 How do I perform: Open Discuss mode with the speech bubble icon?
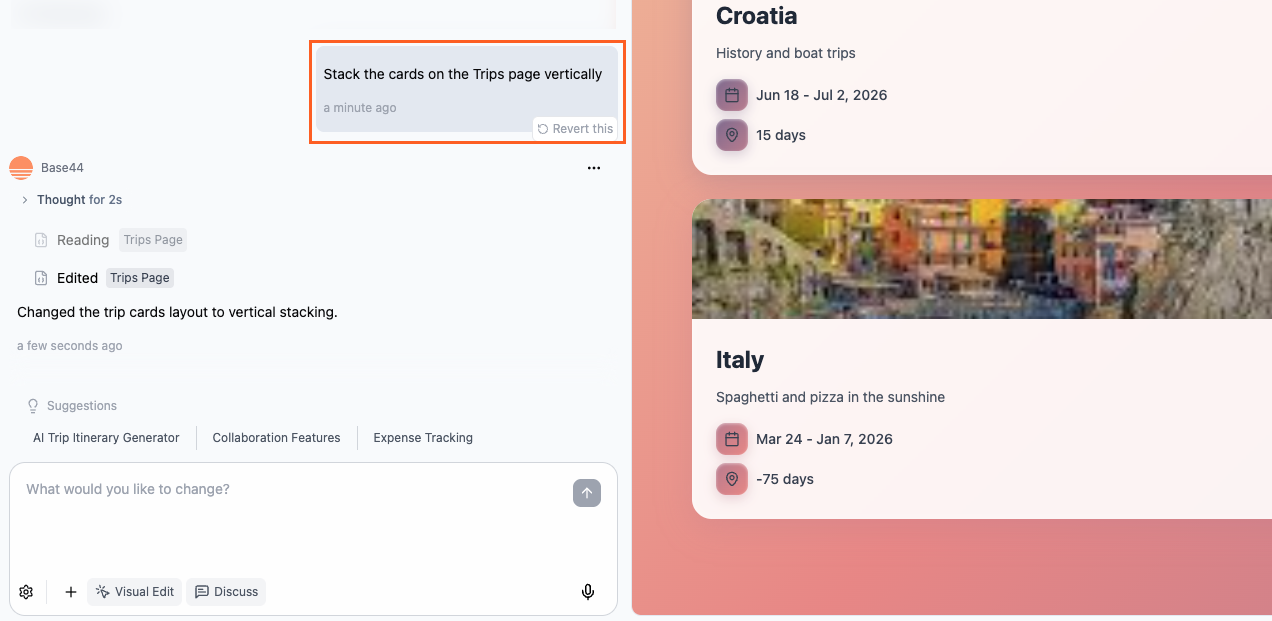(x=226, y=591)
